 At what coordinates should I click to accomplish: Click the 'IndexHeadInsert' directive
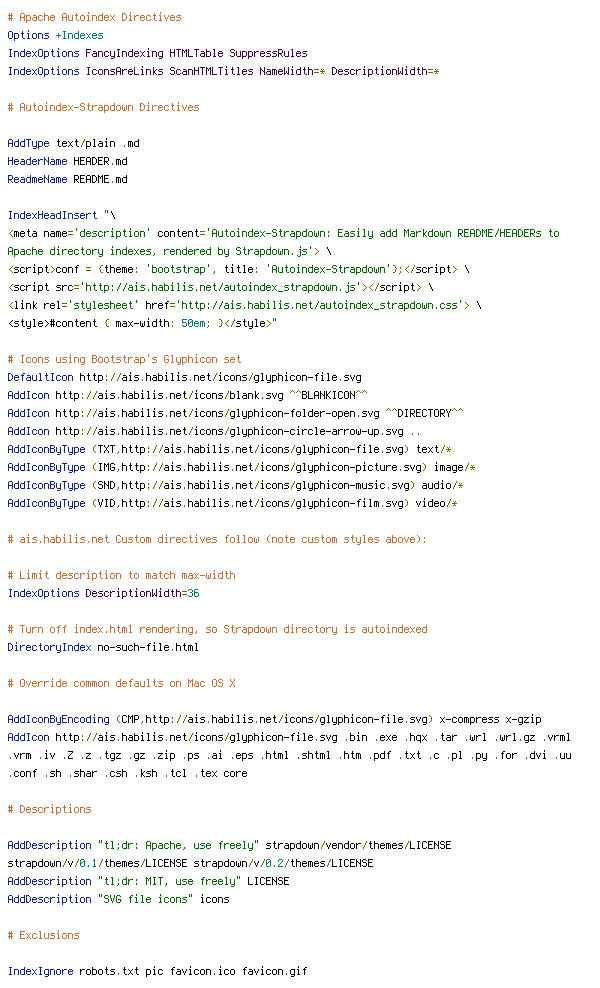[52, 215]
